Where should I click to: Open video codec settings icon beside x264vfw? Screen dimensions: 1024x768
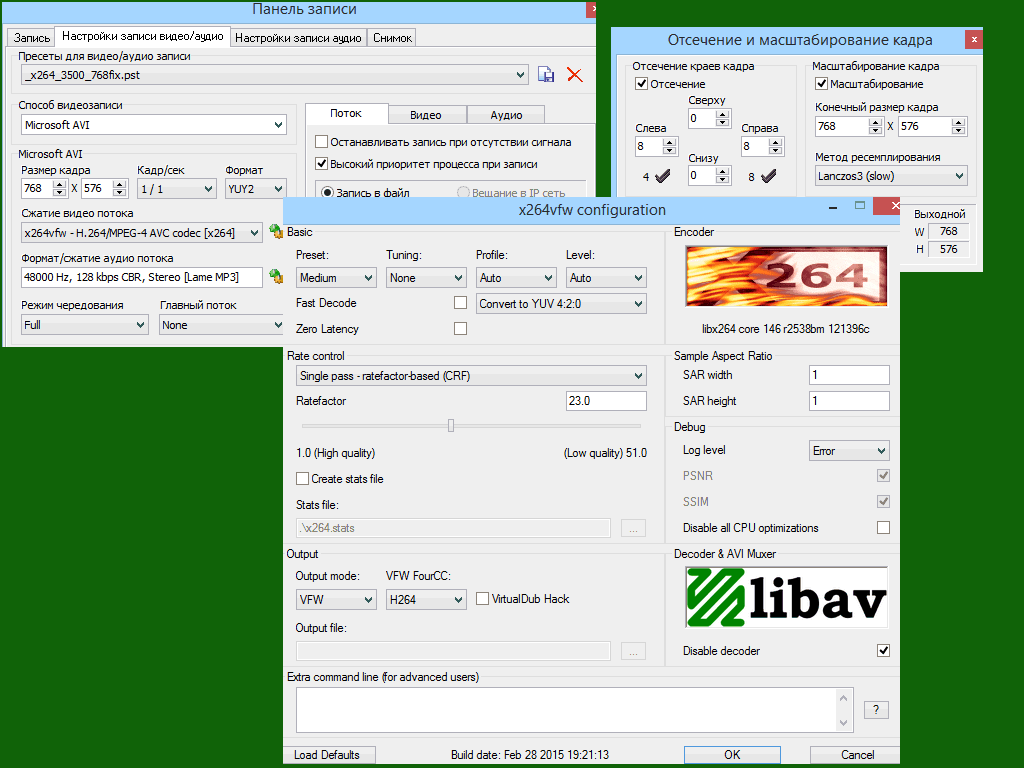276,232
